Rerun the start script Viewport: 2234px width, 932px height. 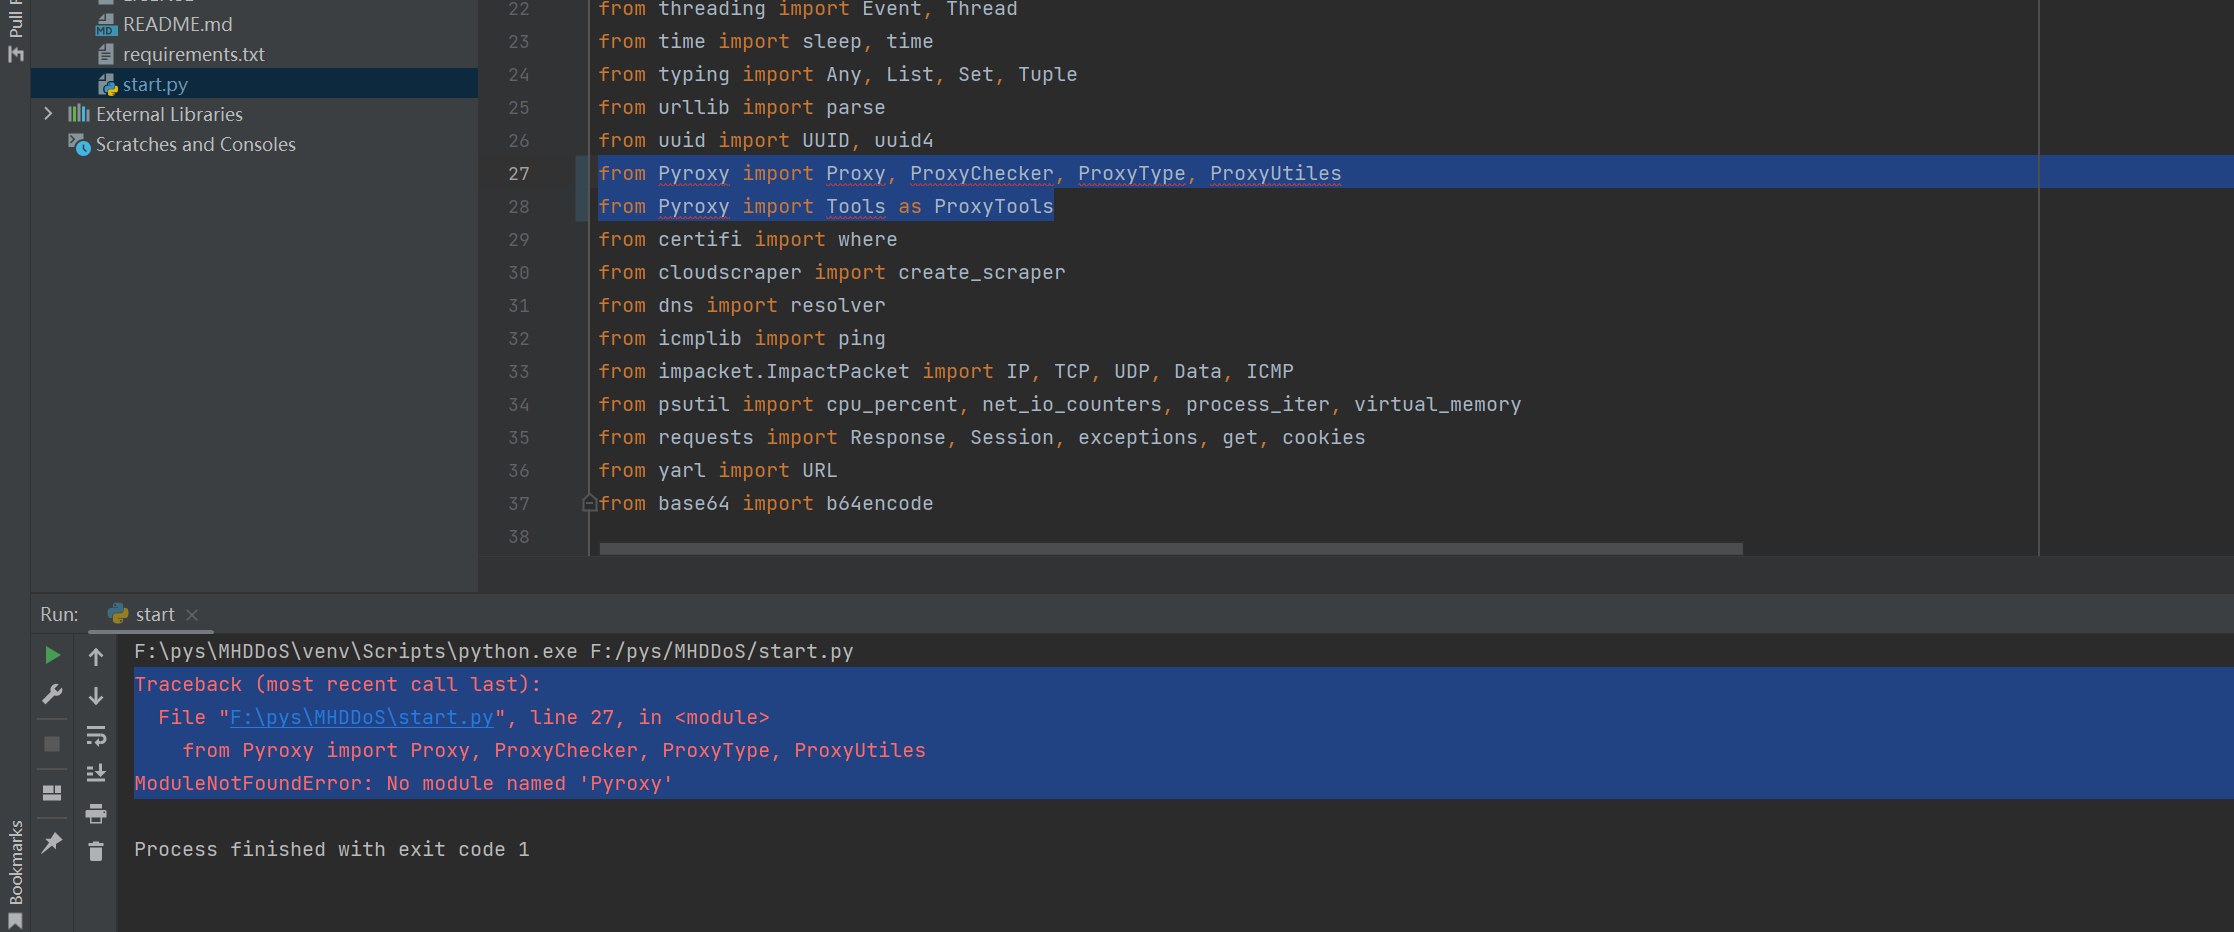coord(53,656)
